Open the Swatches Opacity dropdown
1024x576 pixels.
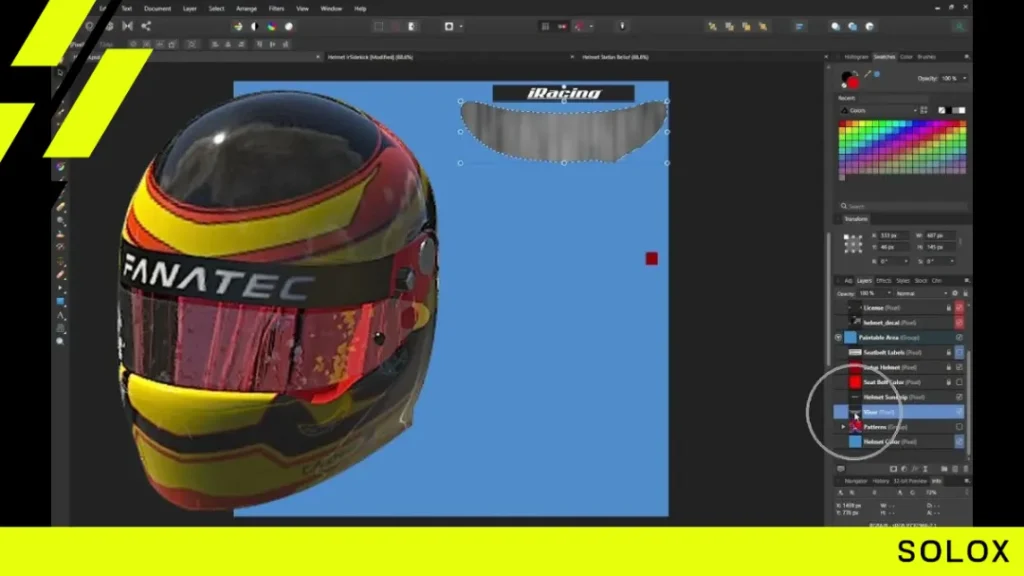(x=965, y=78)
